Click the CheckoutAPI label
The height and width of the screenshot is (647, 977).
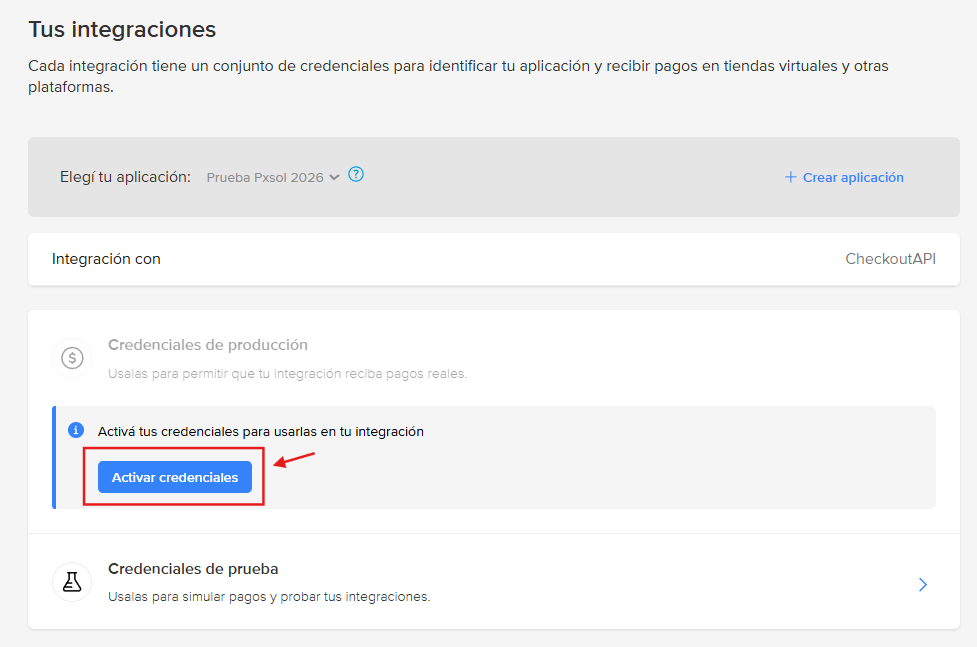click(890, 259)
